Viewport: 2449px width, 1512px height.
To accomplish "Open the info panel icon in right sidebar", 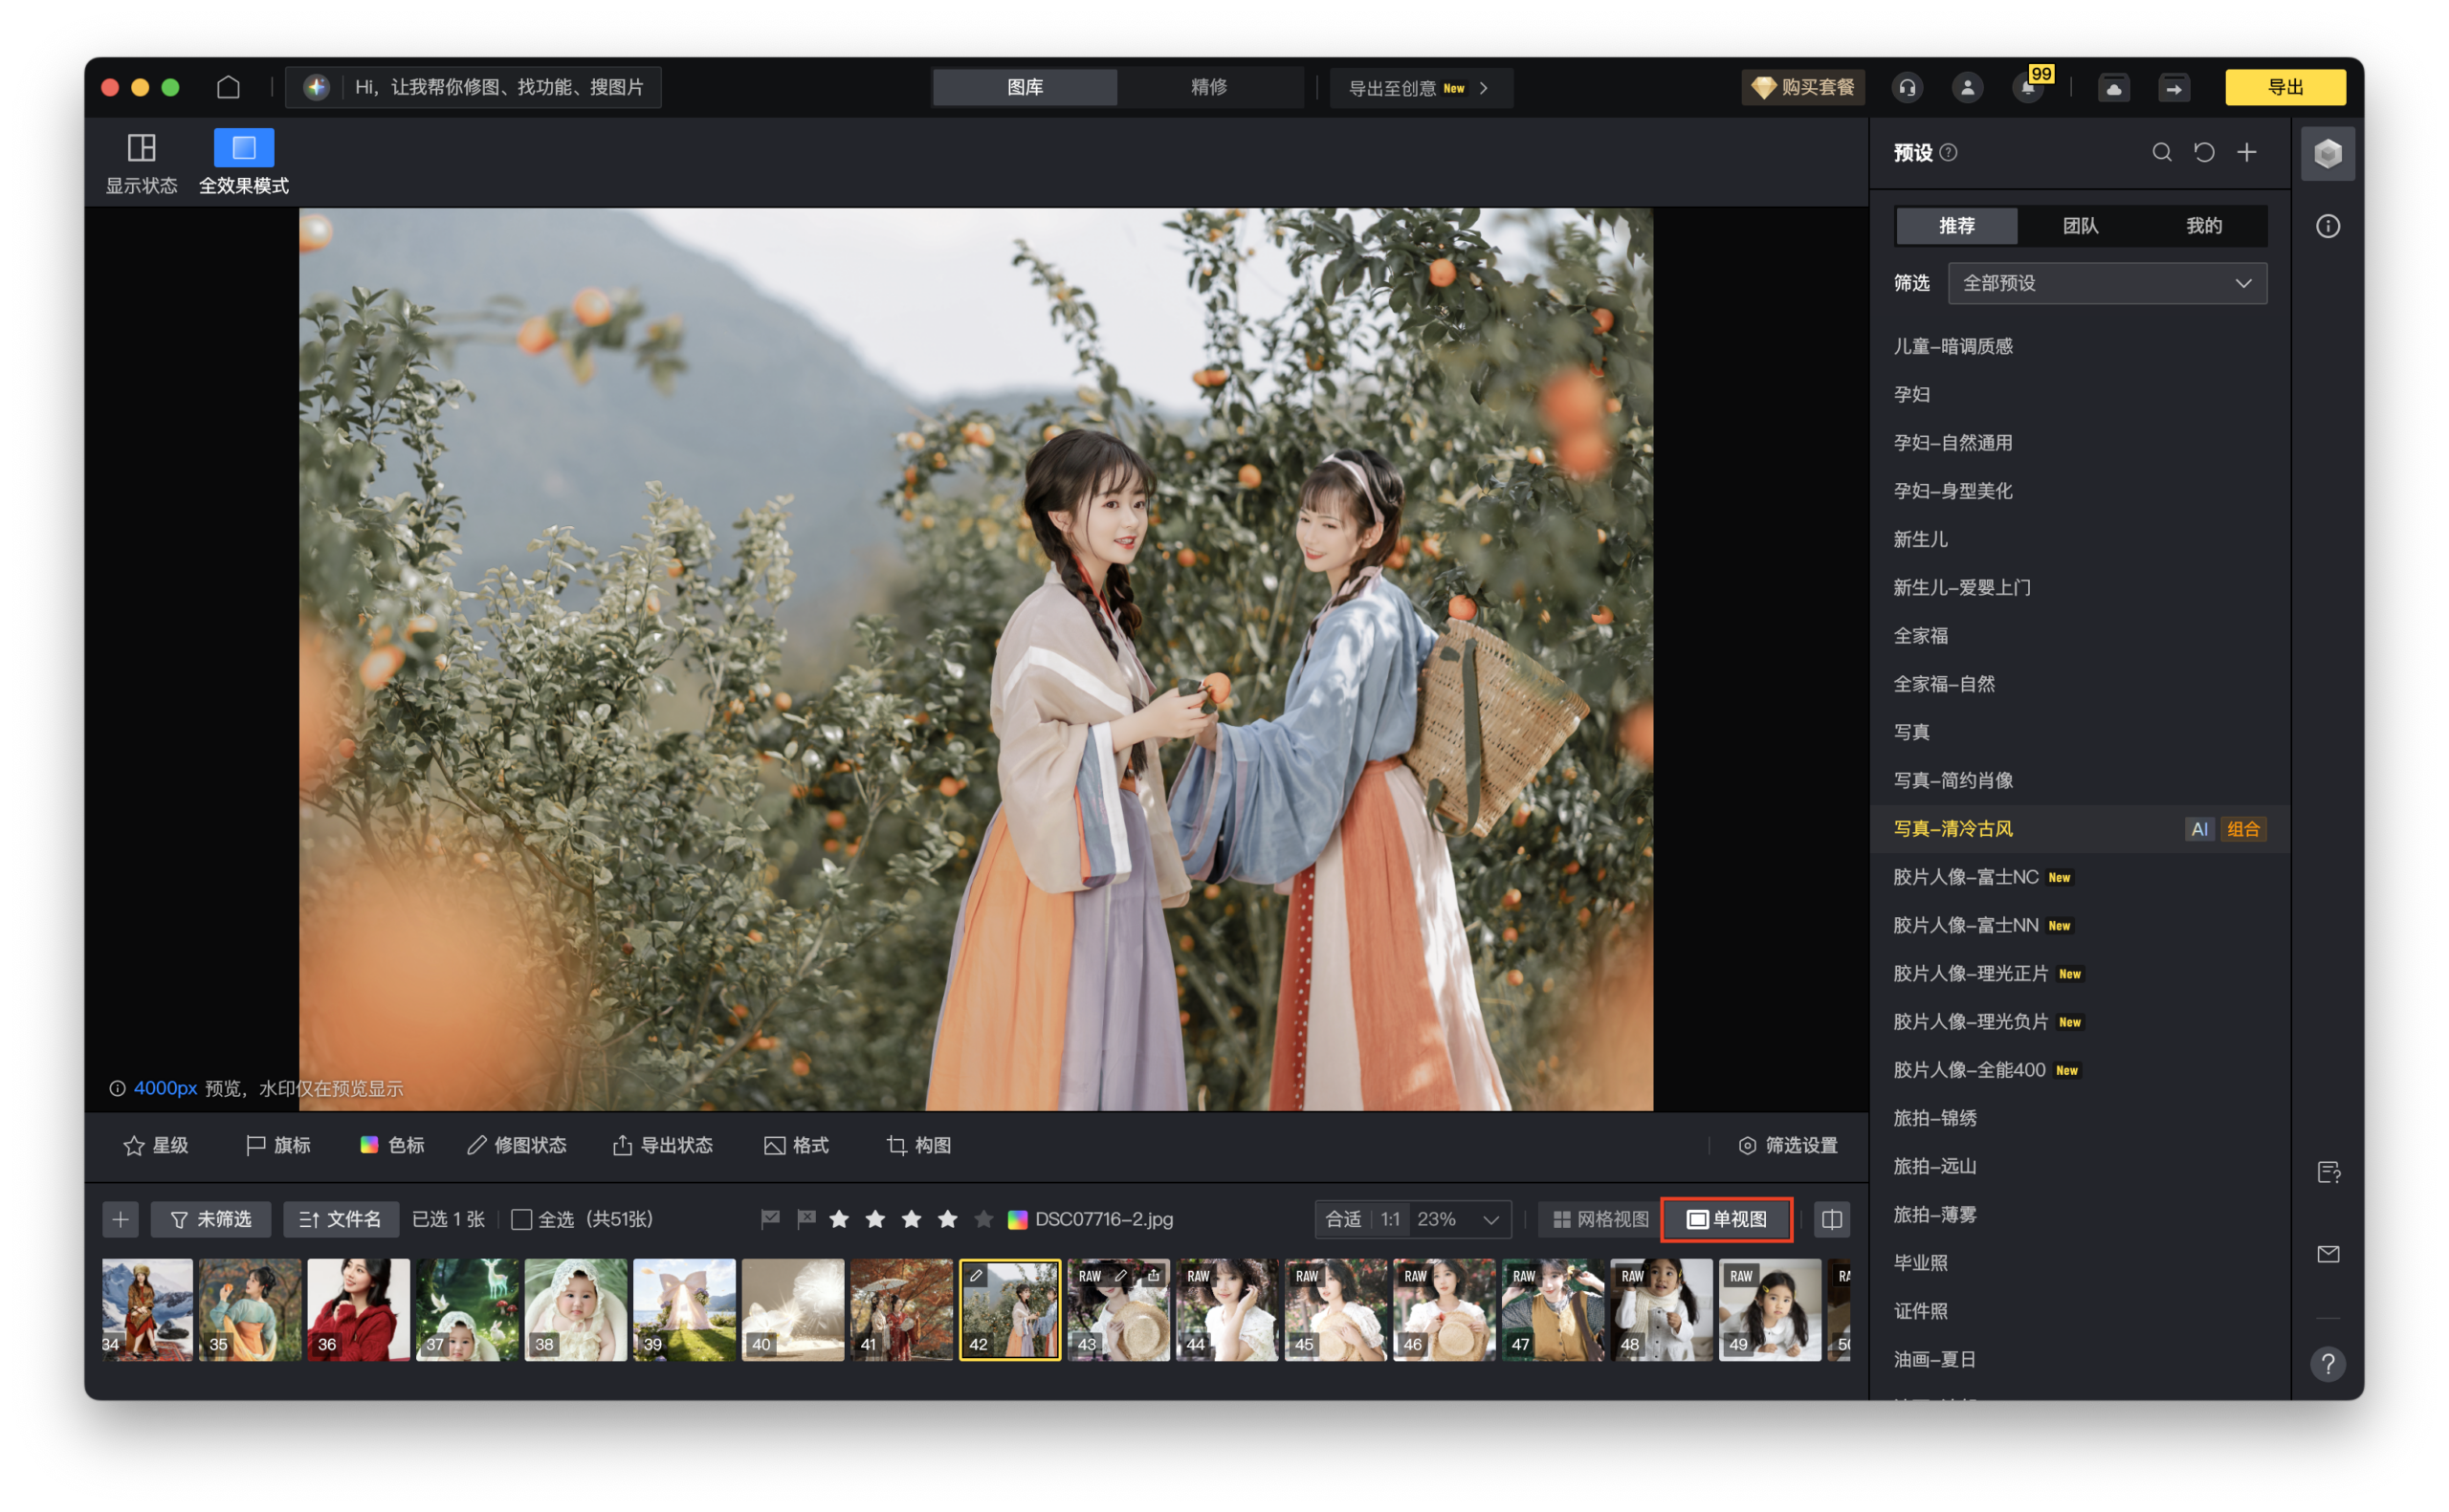I will (2328, 226).
